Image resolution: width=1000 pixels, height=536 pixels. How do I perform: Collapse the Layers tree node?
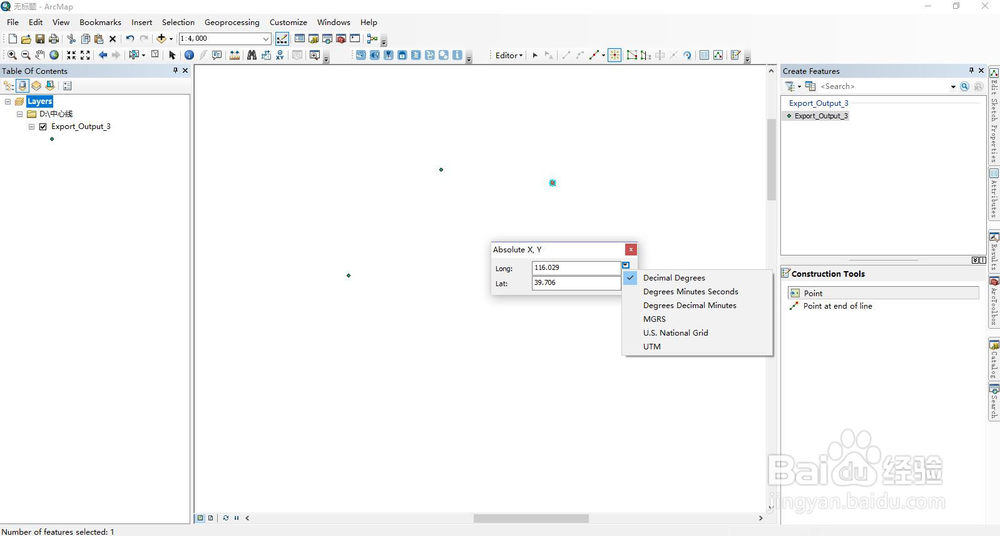point(8,101)
